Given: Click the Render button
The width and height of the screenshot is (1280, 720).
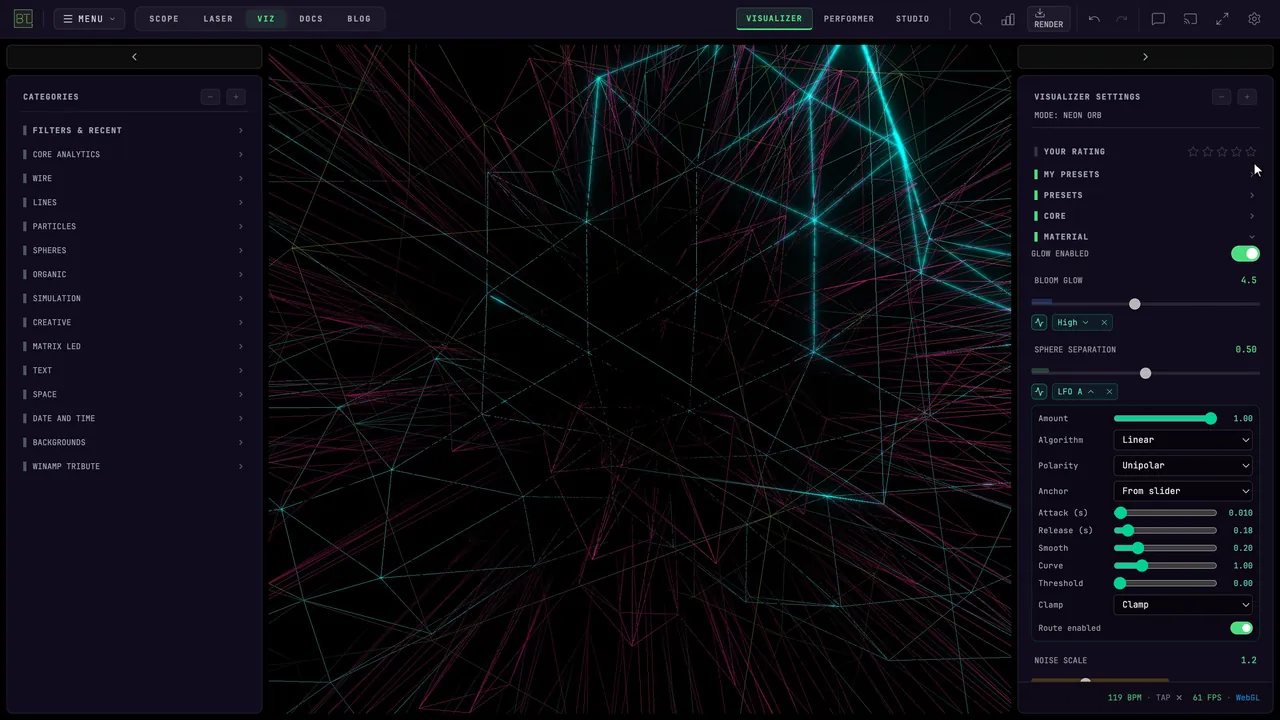Looking at the screenshot, I should (1048, 19).
